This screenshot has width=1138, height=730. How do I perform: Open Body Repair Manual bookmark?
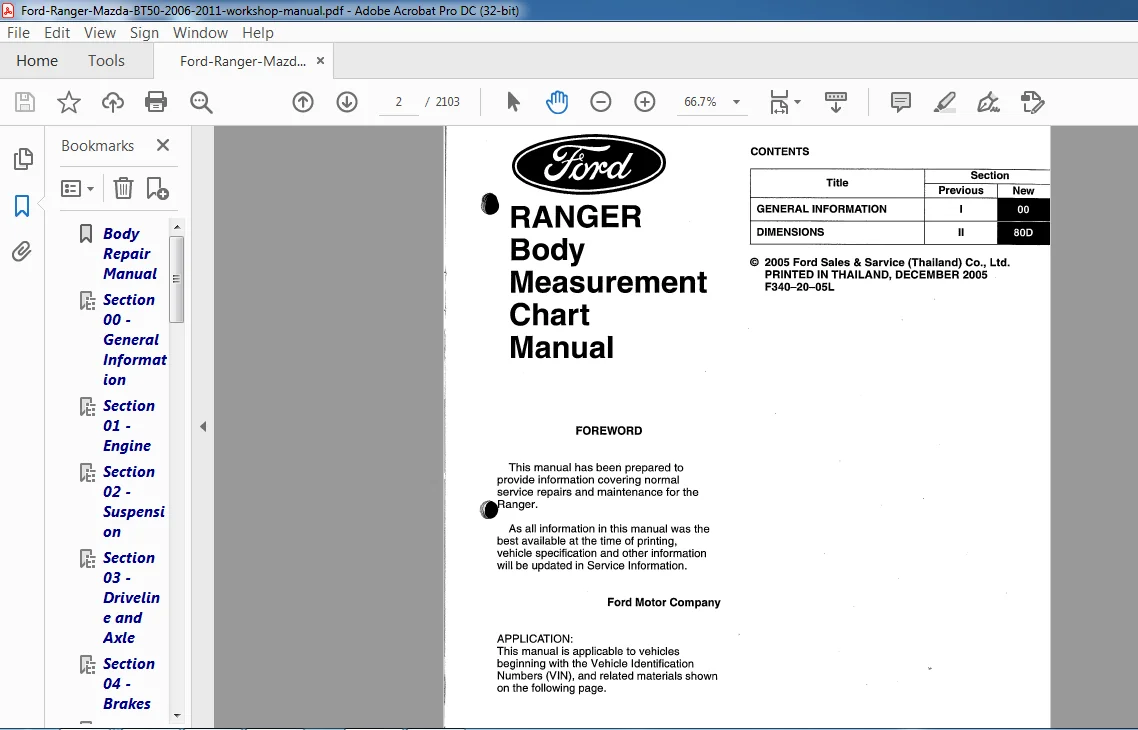[130, 254]
